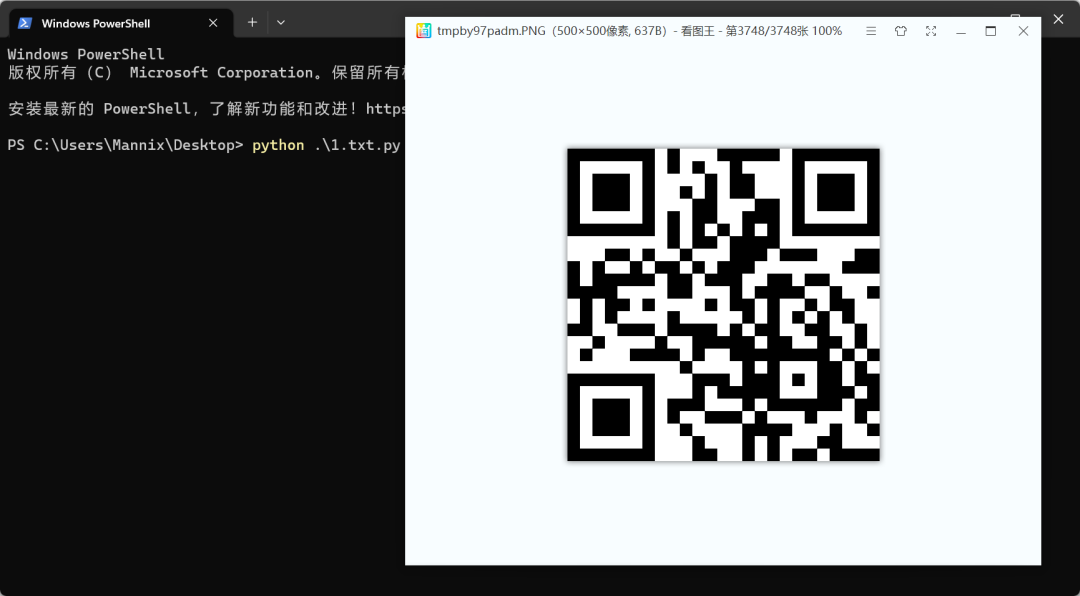Open the image viewer hamburger menu

pos(871,31)
